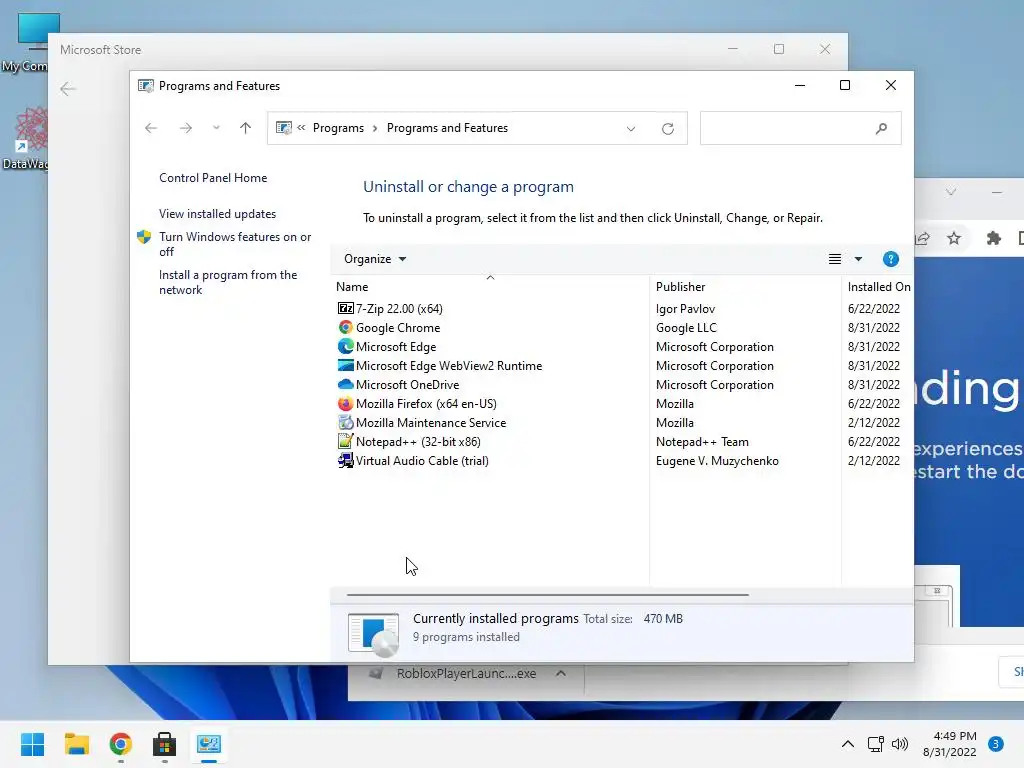Click the DataWag desktop shortcut
The height and width of the screenshot is (768, 1024).
pyautogui.click(x=25, y=139)
